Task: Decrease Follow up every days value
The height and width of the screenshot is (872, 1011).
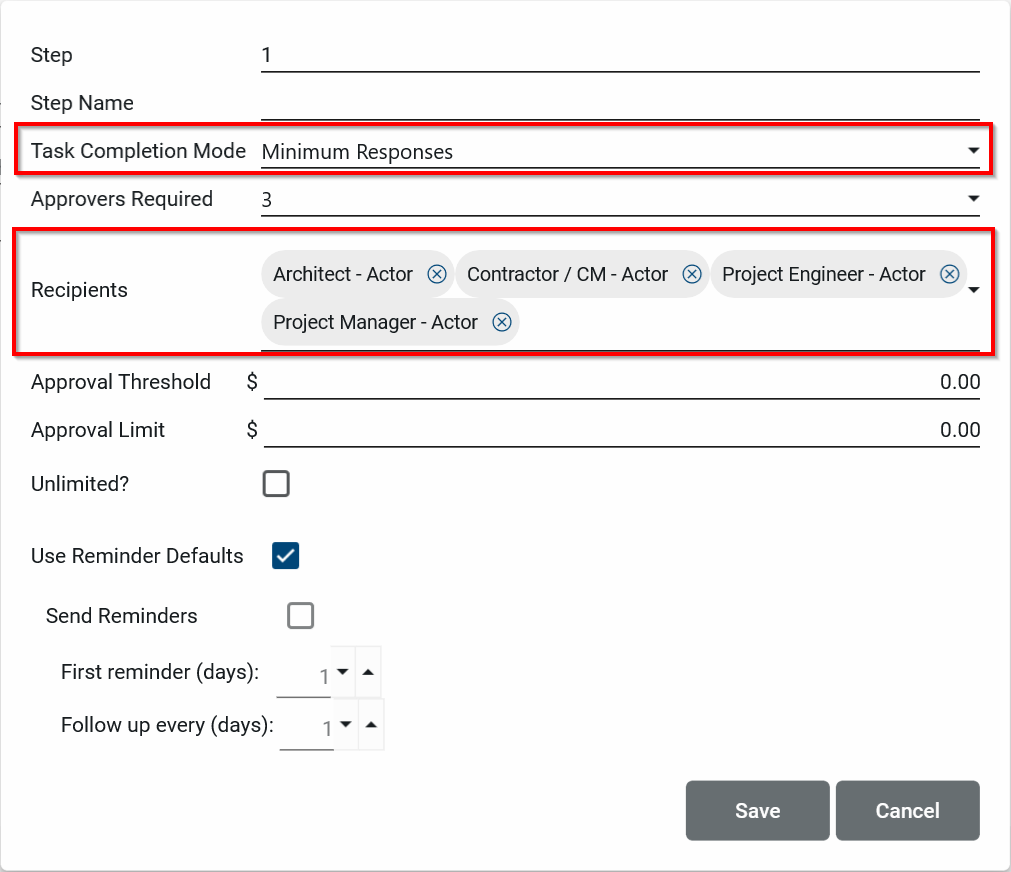Action: click(346, 724)
